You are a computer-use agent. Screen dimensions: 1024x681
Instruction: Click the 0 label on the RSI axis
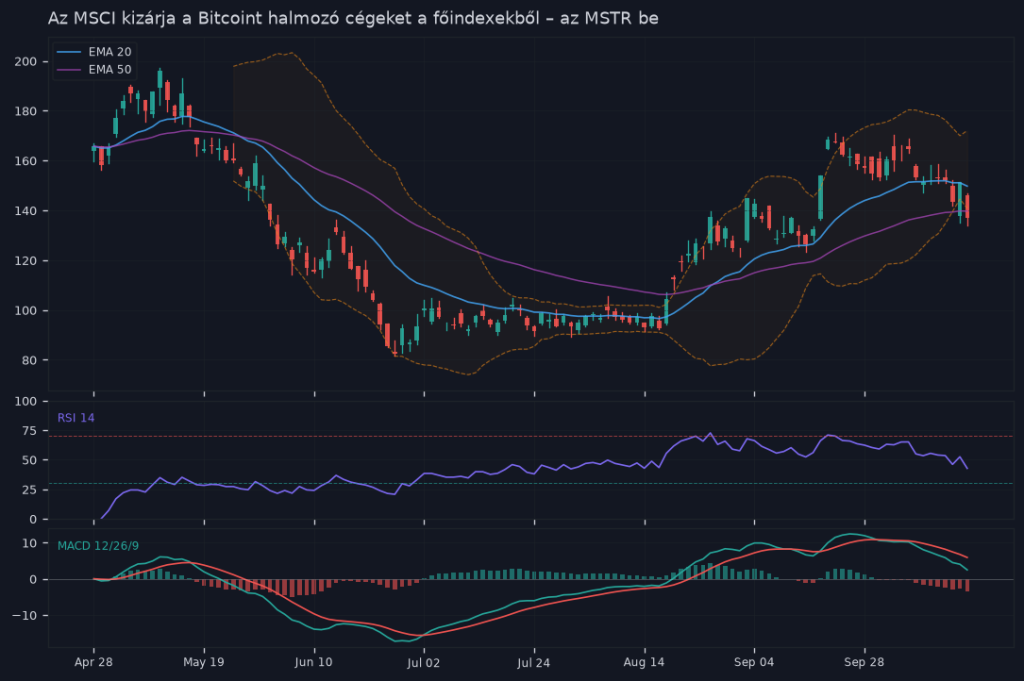[x=34, y=519]
